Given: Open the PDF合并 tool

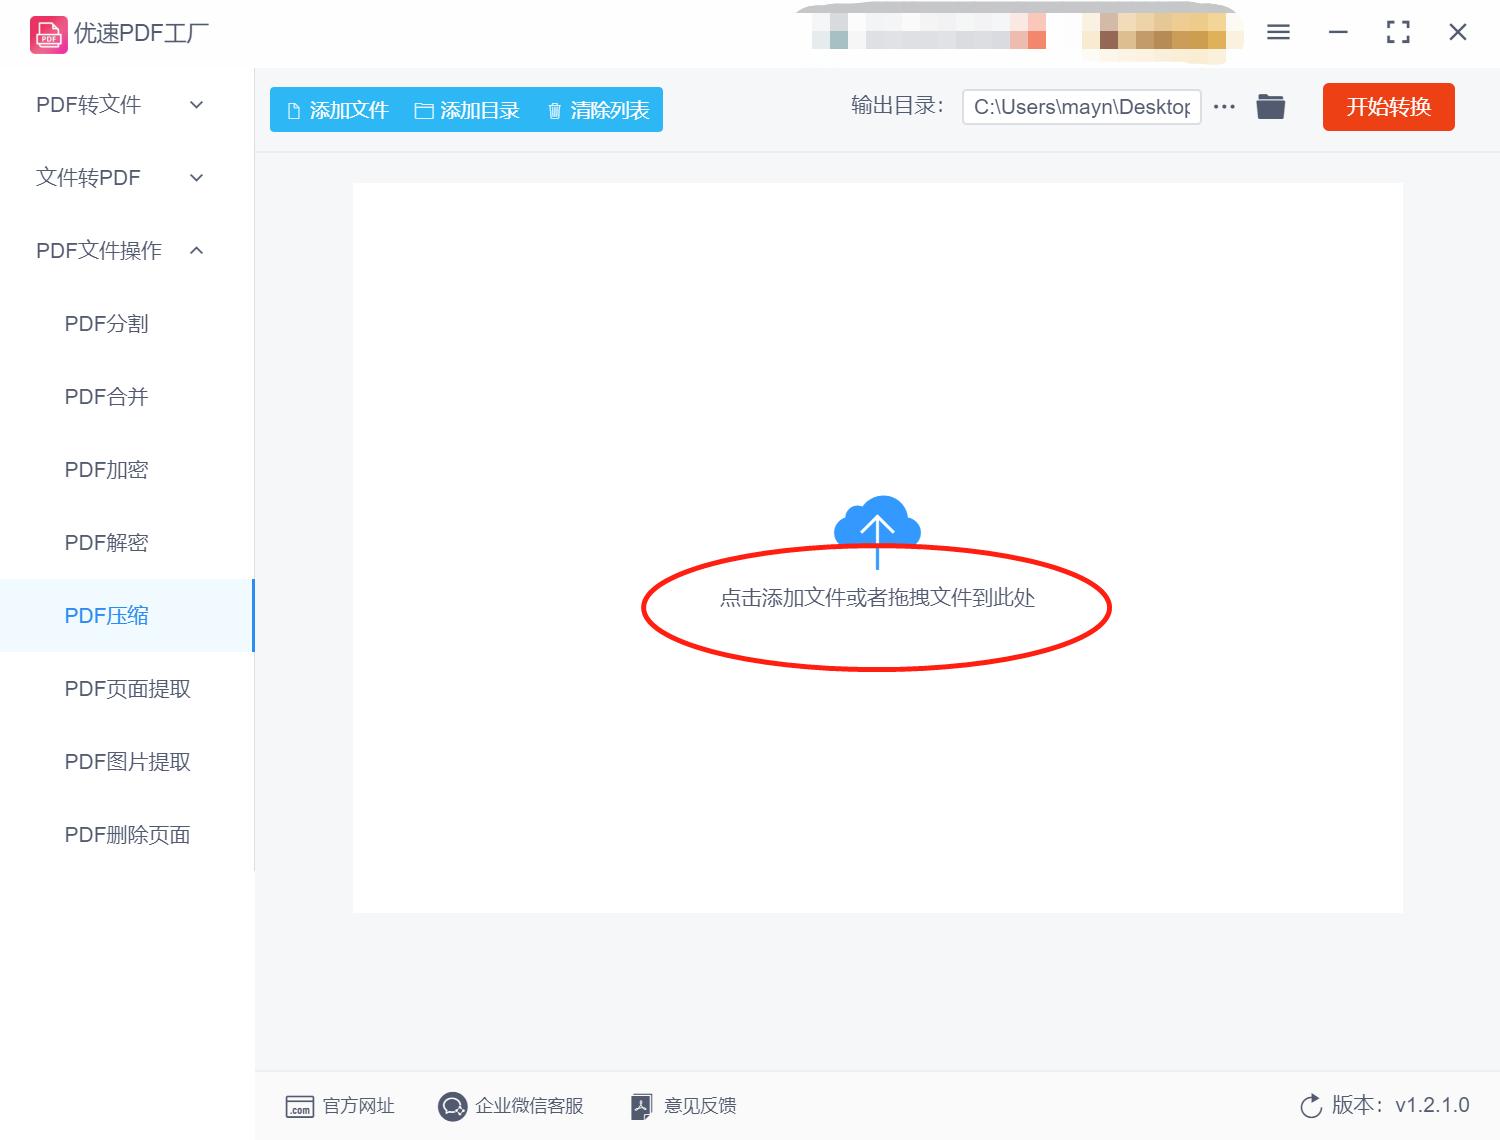Looking at the screenshot, I should [x=105, y=396].
